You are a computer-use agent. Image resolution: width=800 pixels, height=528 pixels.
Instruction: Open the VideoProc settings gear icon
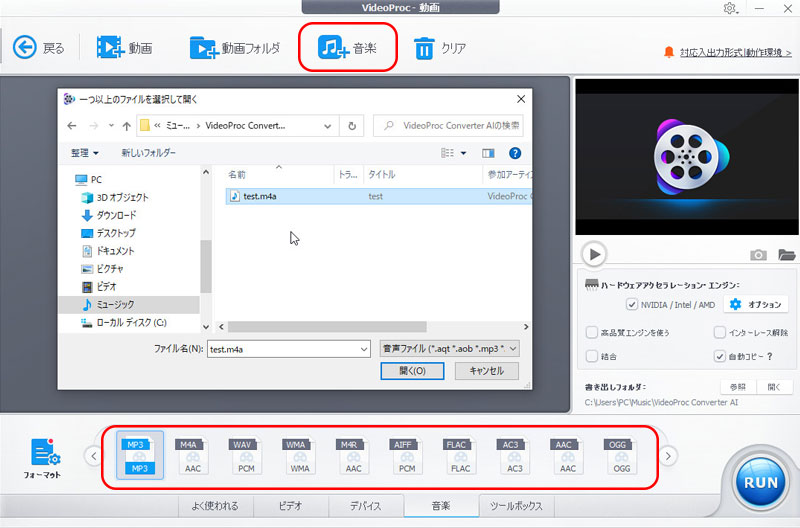point(730,8)
